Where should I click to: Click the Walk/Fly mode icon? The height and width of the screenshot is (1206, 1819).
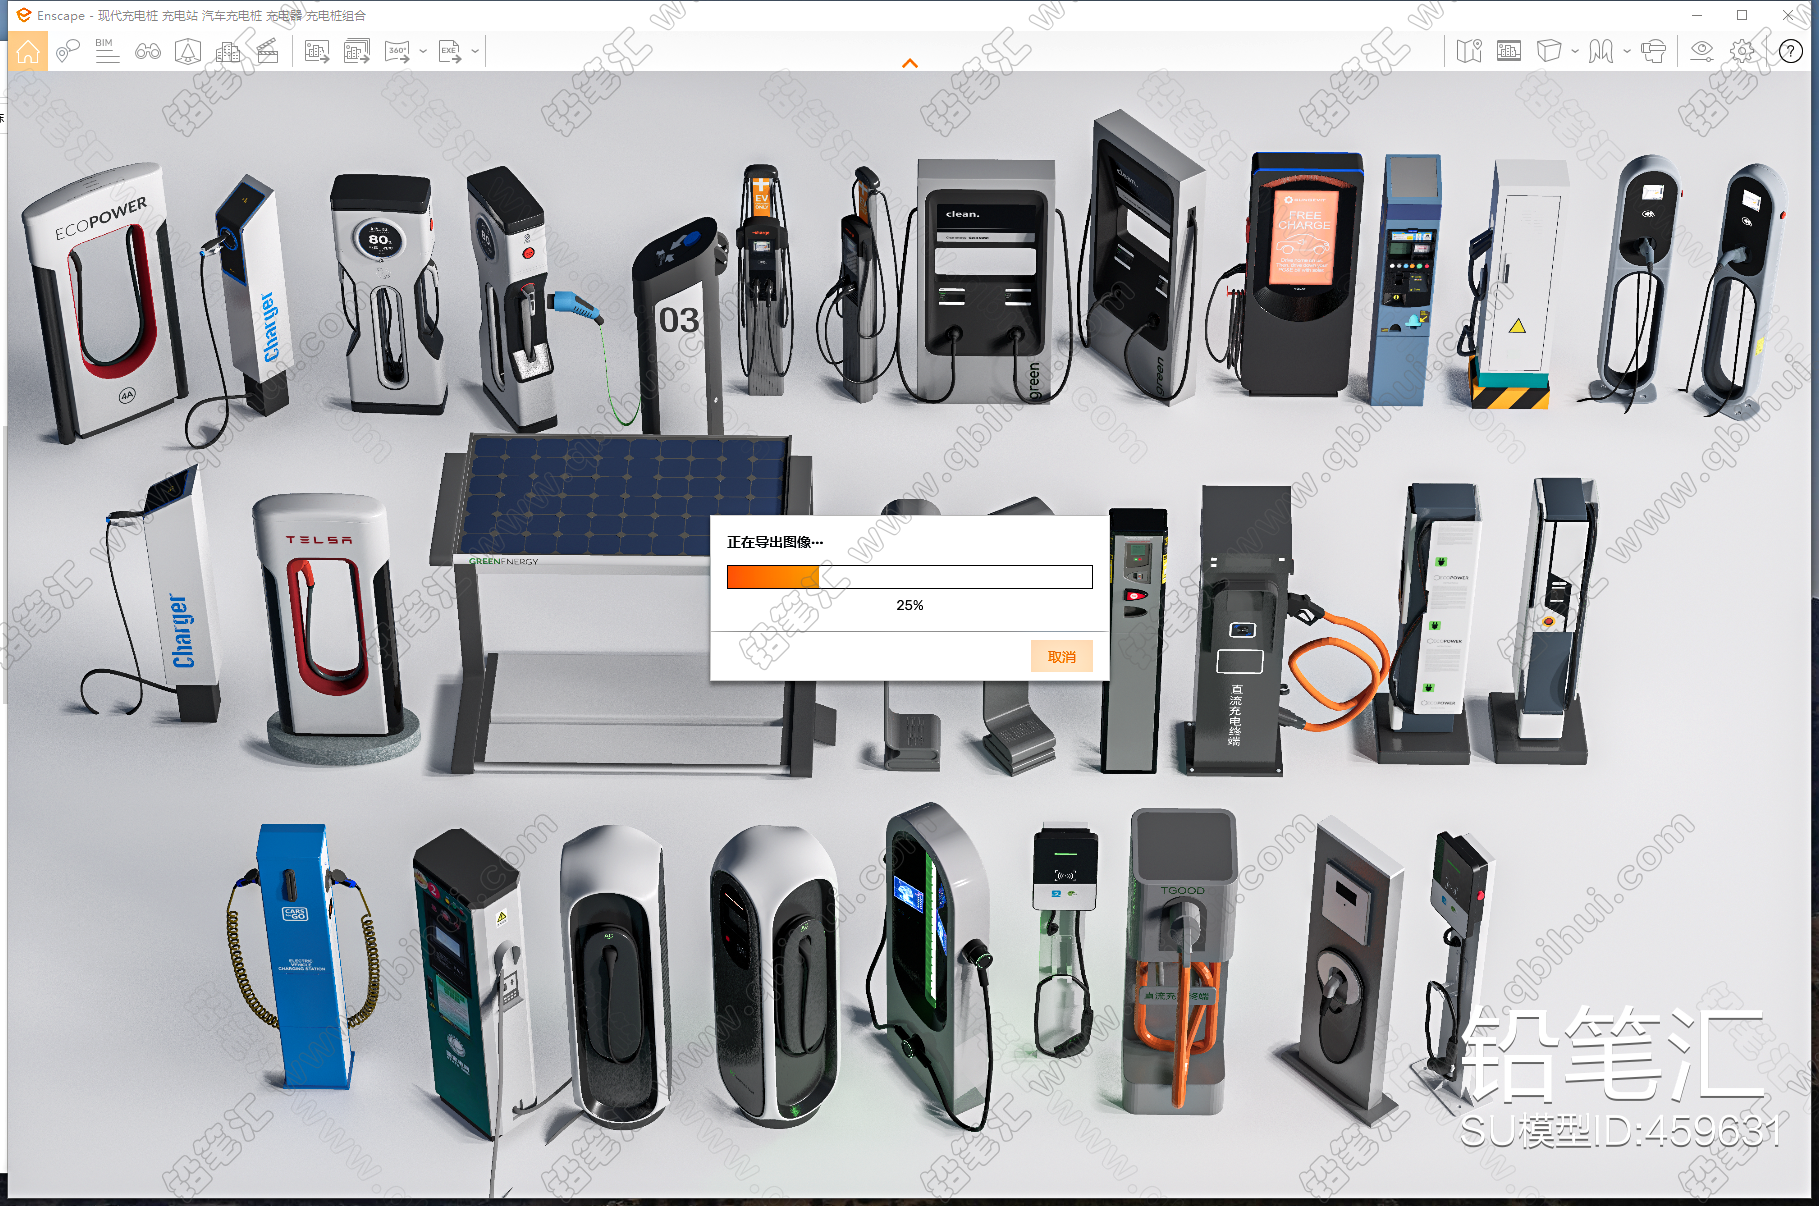(x=1601, y=52)
